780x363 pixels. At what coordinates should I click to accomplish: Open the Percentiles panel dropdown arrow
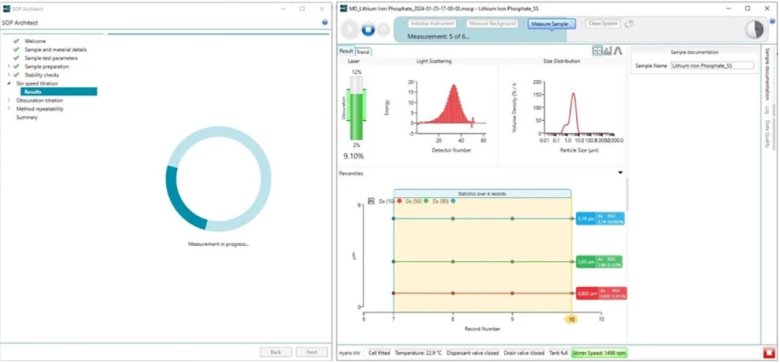(x=620, y=173)
